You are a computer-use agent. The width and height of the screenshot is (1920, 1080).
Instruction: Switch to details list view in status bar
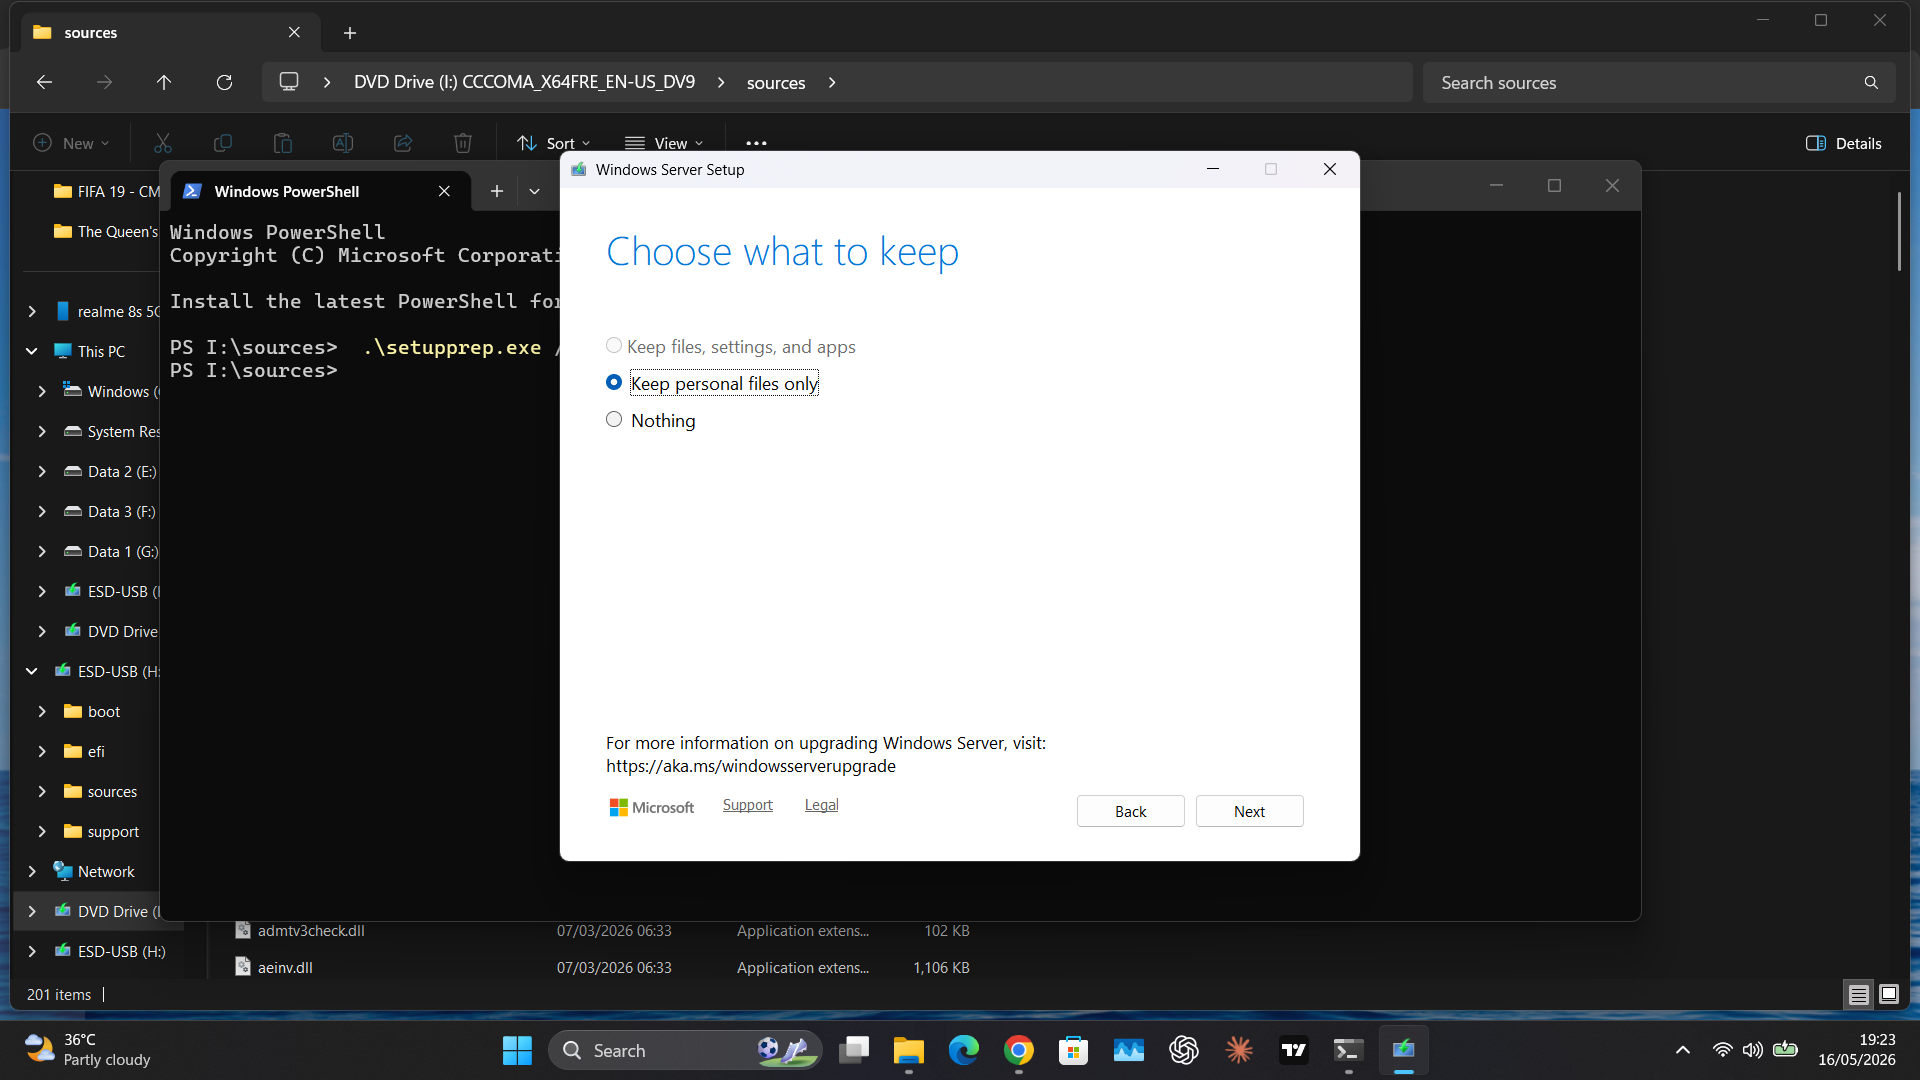click(1858, 994)
